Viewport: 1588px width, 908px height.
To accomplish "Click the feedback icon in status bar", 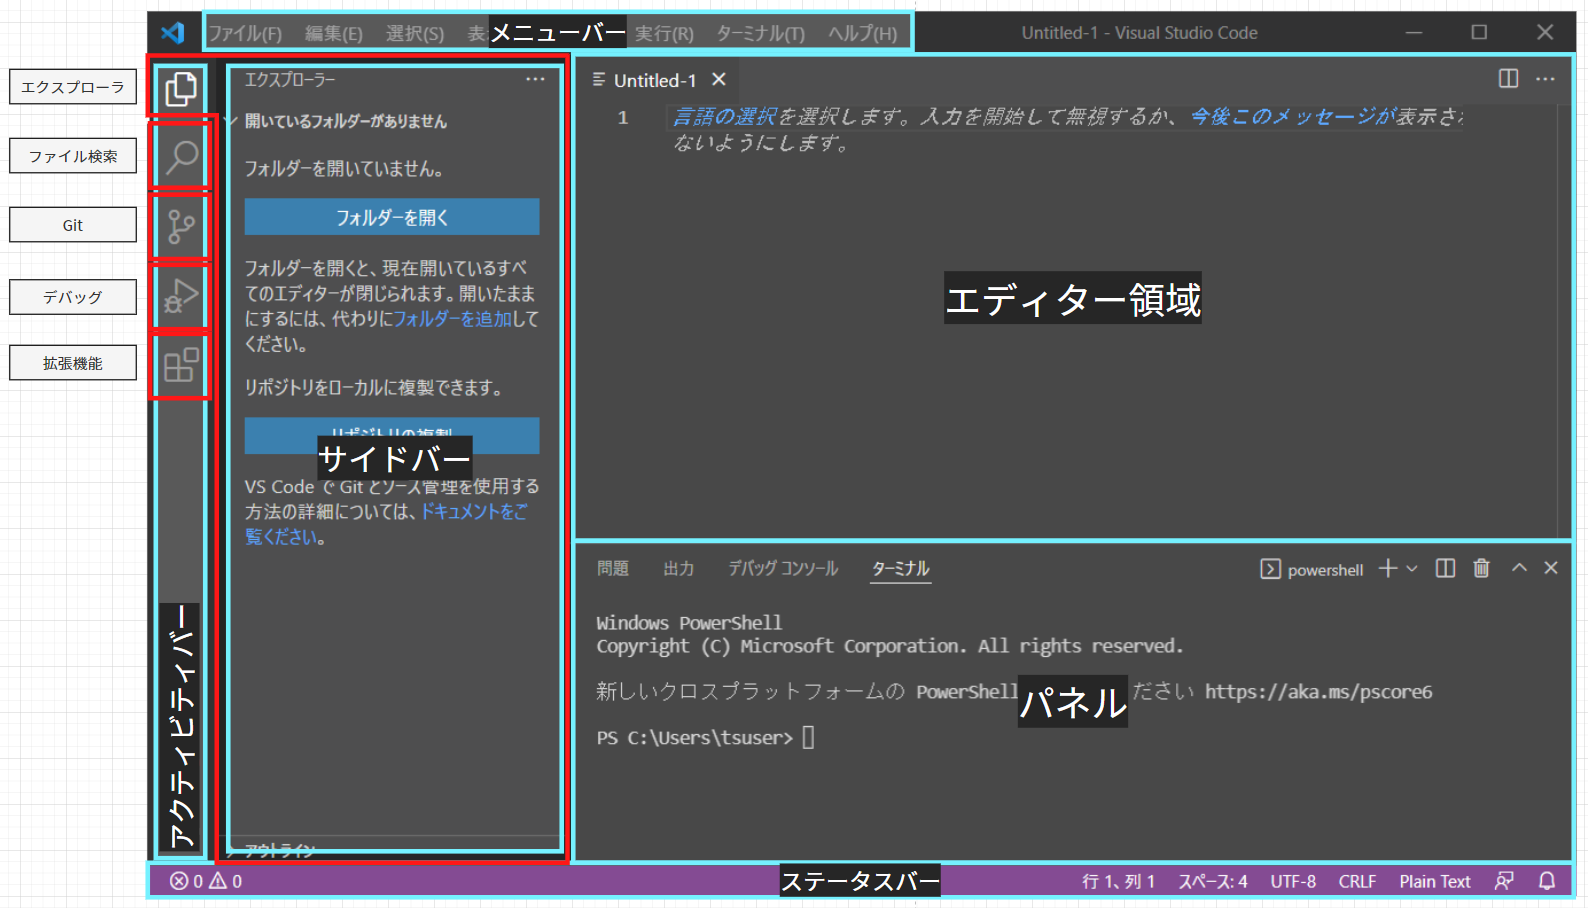I will [x=1504, y=881].
